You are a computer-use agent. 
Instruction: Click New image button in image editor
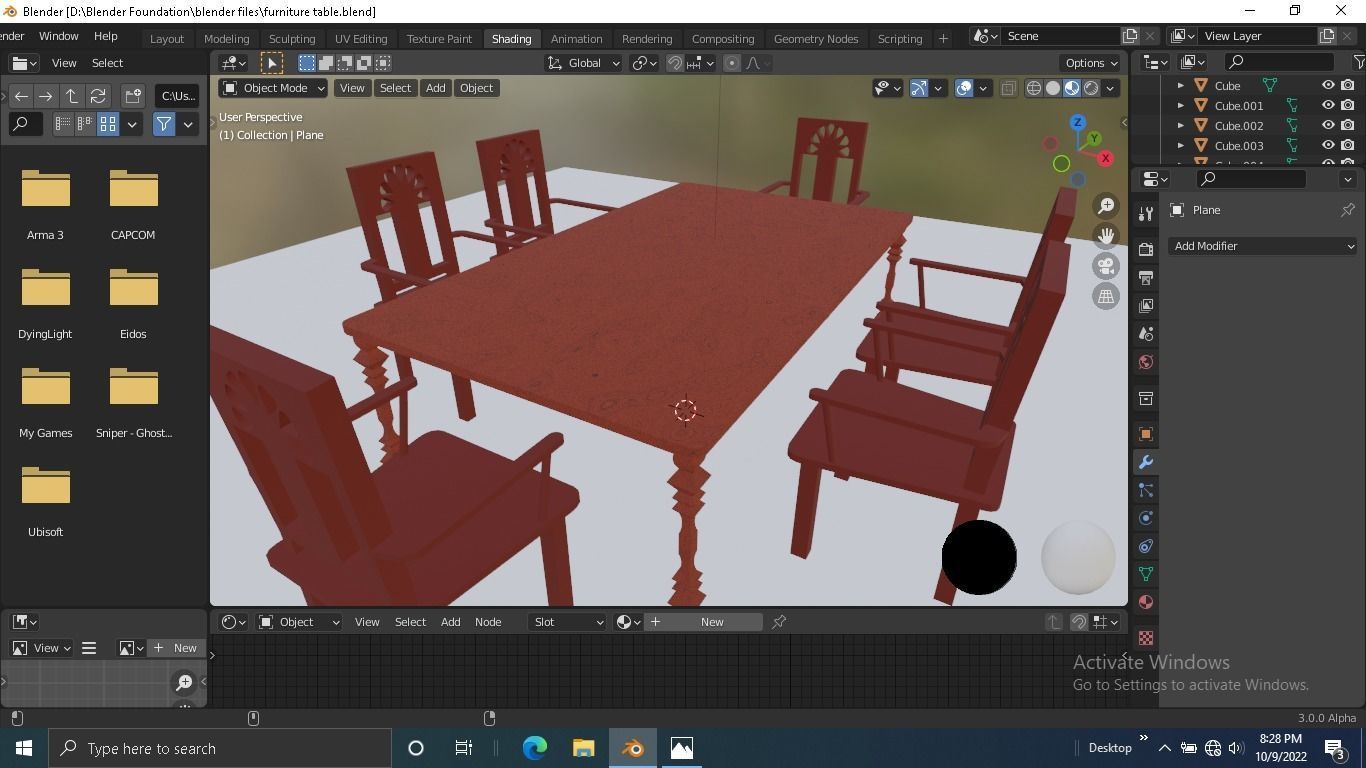click(175, 648)
